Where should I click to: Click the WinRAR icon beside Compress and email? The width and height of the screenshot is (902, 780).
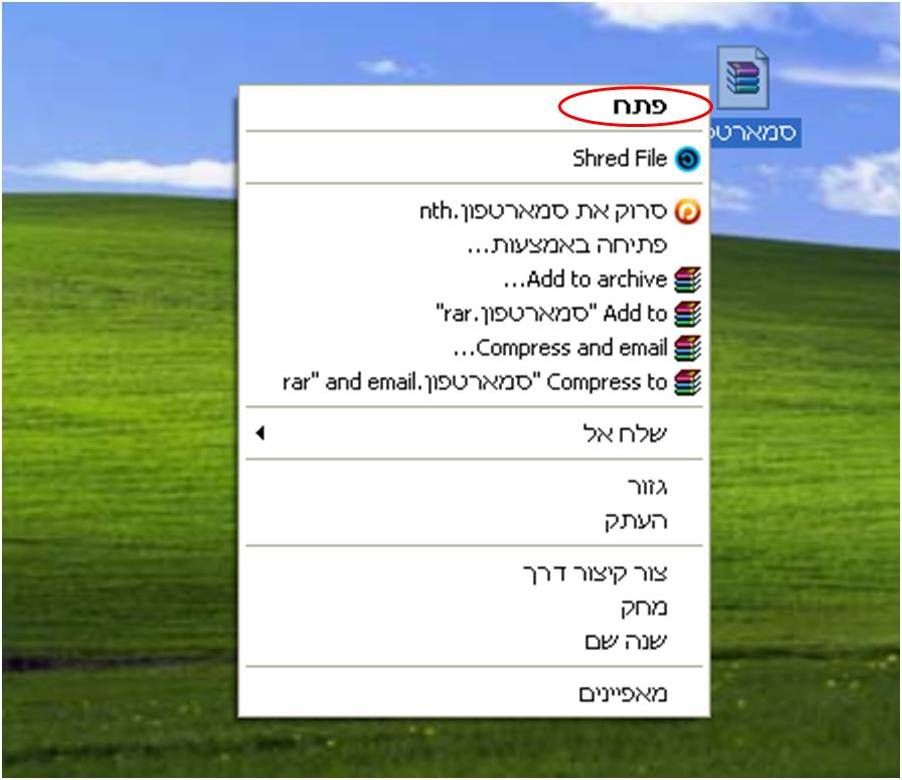point(687,349)
